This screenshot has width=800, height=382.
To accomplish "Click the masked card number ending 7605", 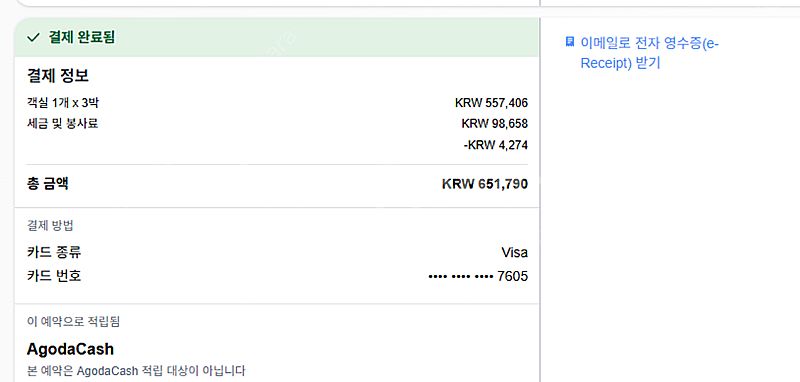I will 478,276.
